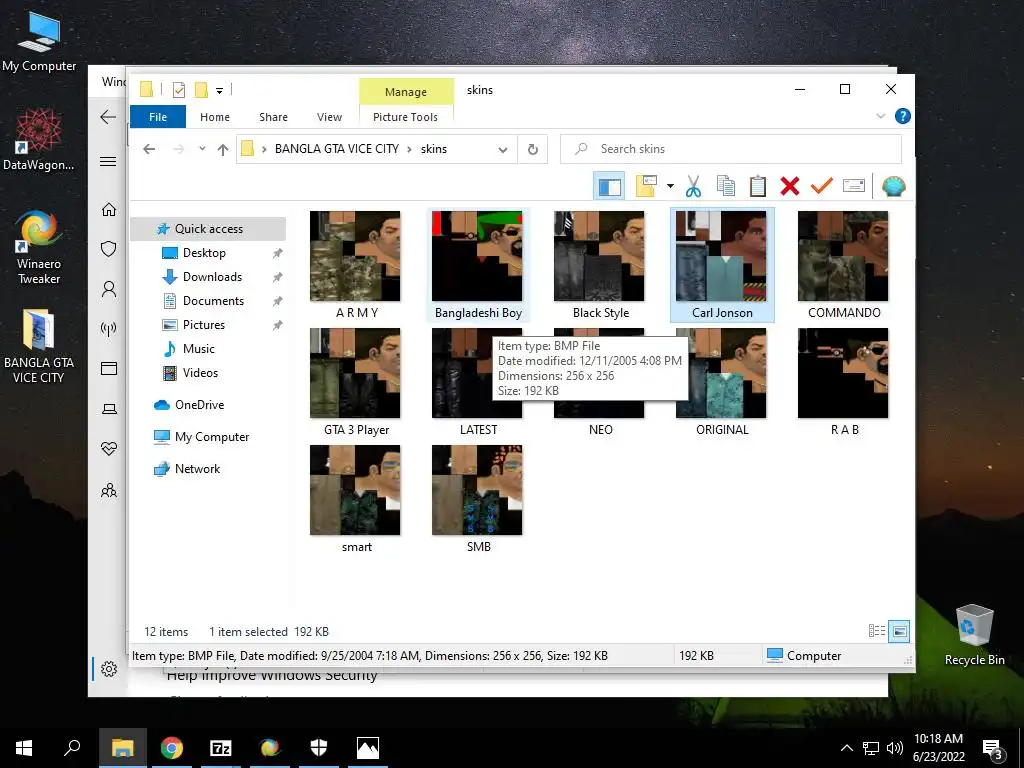The height and width of the screenshot is (768, 1024).
Task: Open 7-Zip from the taskbar
Action: pyautogui.click(x=221, y=748)
